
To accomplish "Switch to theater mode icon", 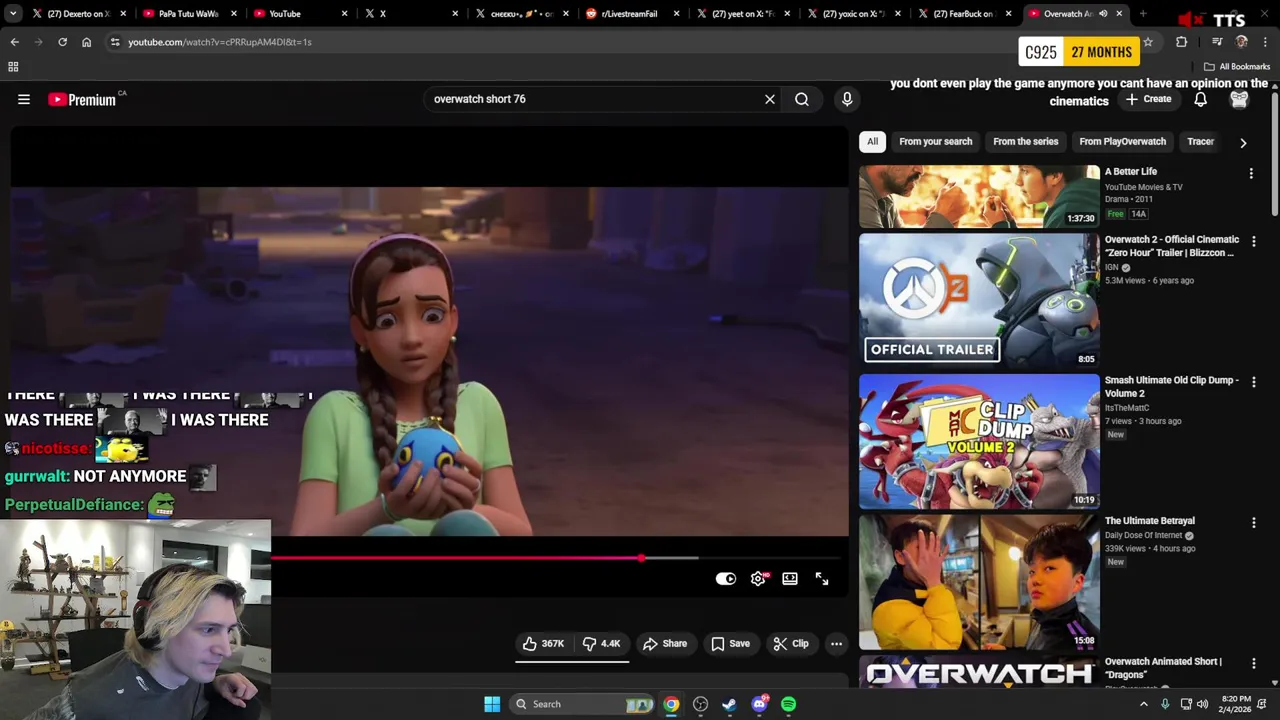I will (790, 579).
